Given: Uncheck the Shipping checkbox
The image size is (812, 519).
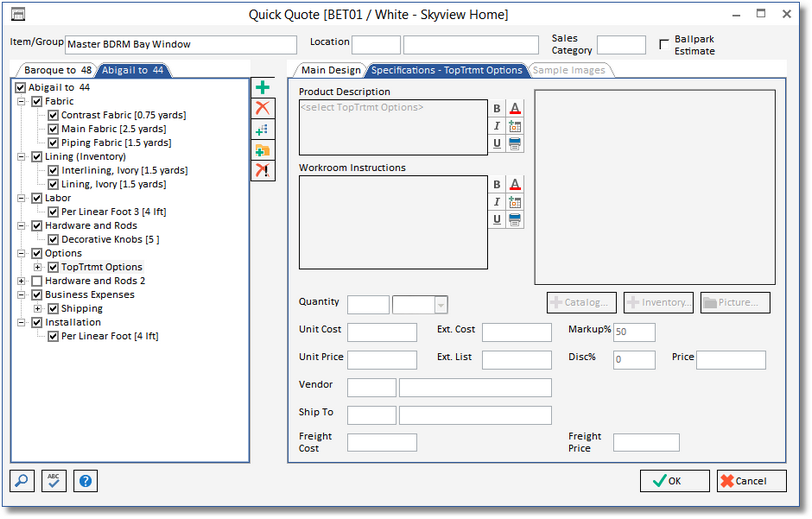Looking at the screenshot, I should (x=53, y=309).
